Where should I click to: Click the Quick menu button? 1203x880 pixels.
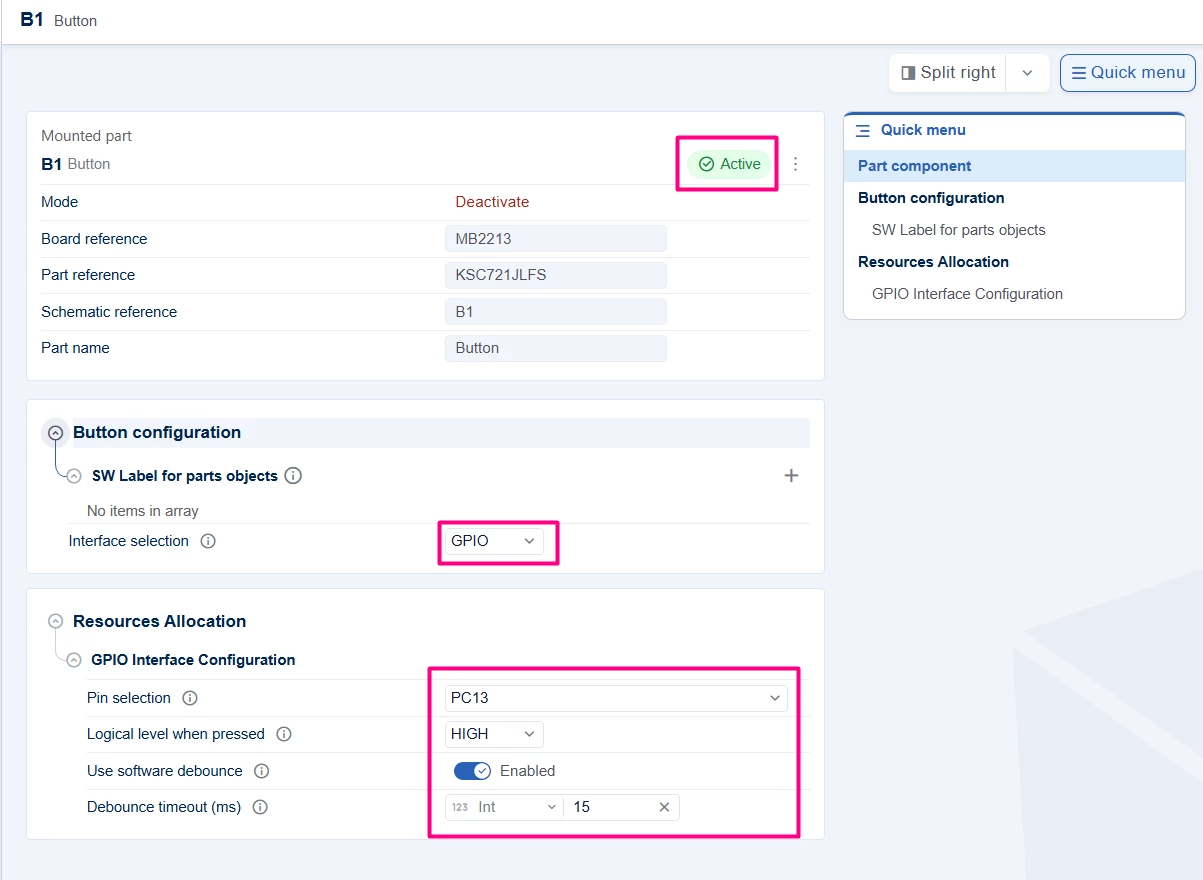tap(1128, 73)
